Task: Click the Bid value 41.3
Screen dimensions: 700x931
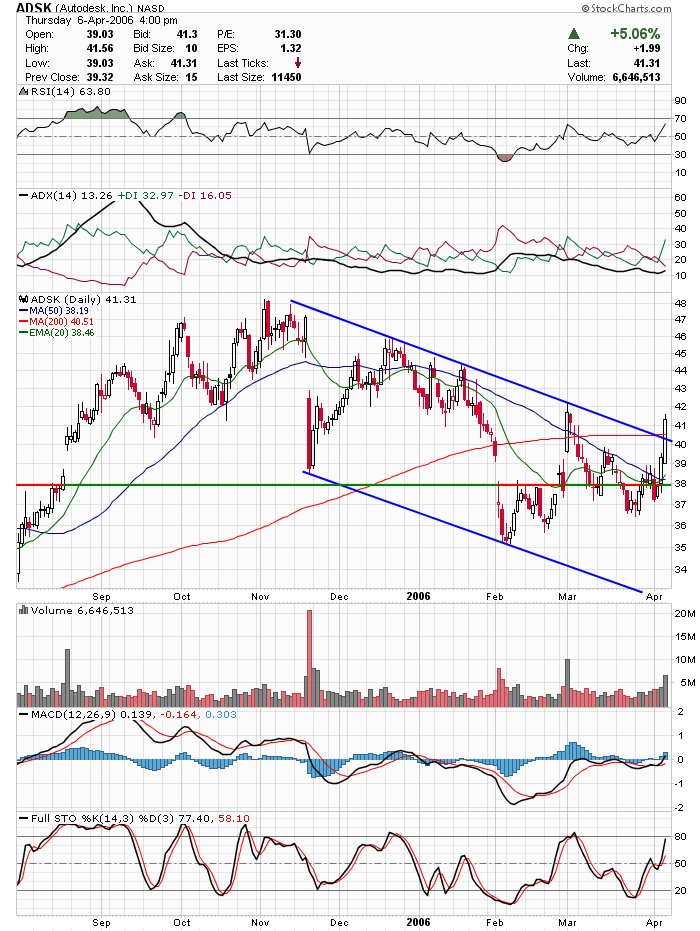Action: tap(186, 34)
